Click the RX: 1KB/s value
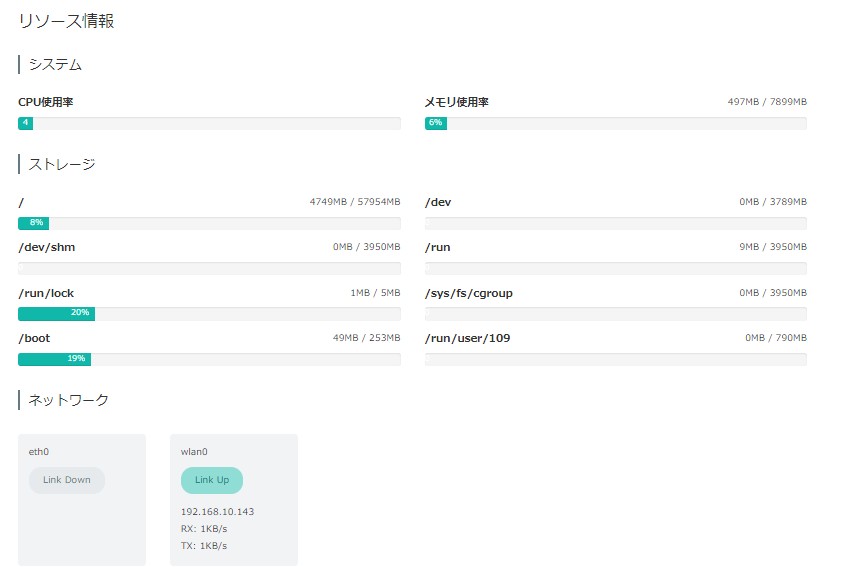 204,529
